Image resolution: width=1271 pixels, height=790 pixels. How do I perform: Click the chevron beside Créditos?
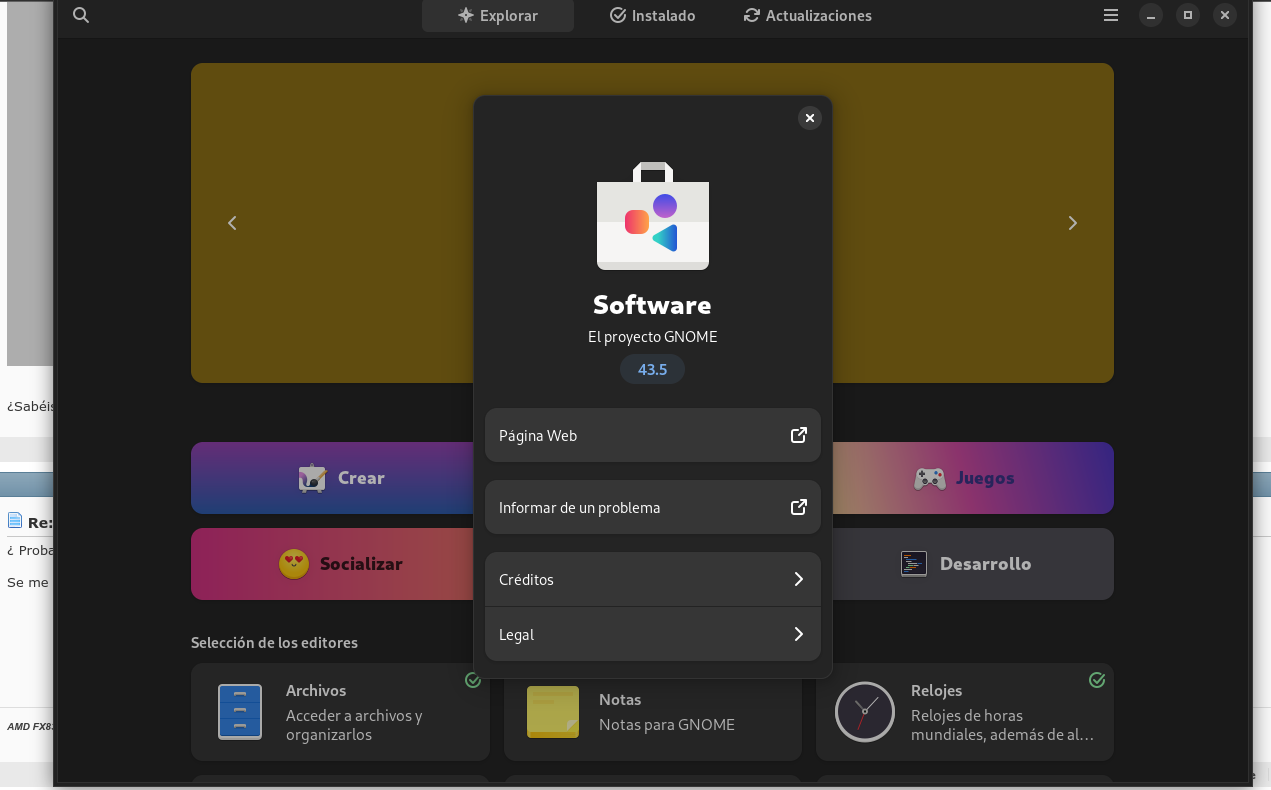[x=798, y=579]
